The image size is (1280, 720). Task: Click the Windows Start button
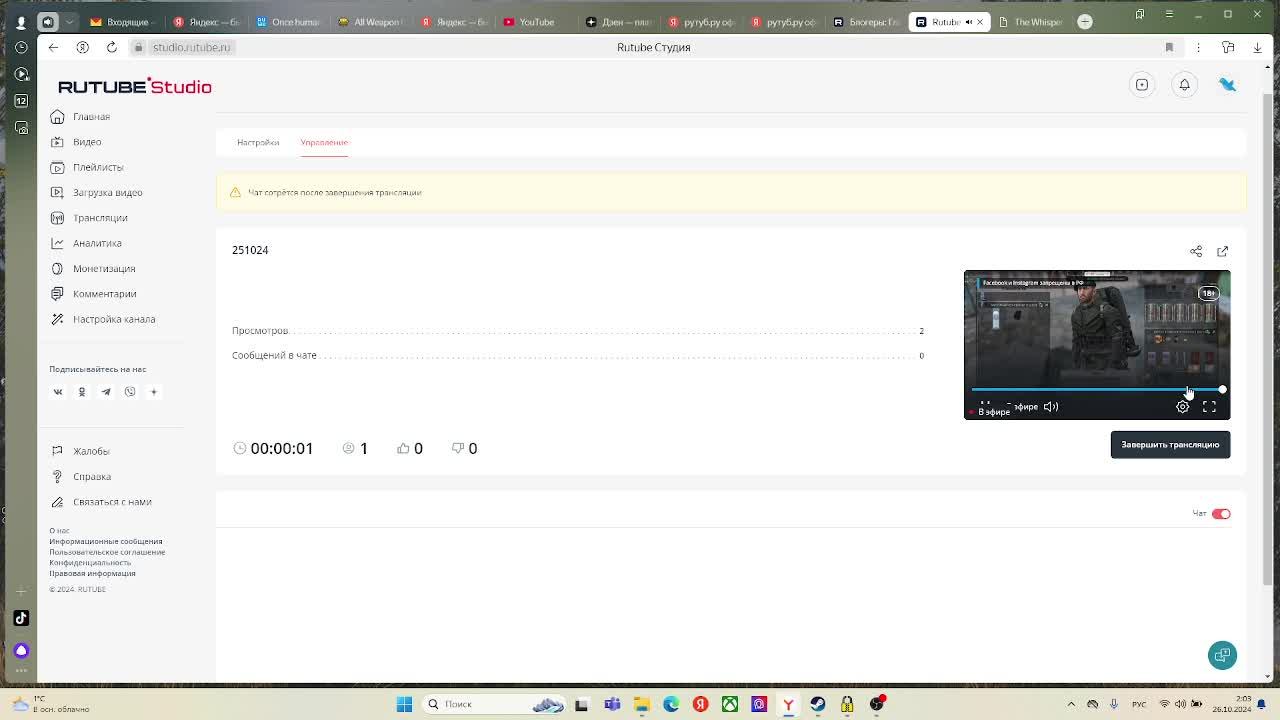pos(404,704)
